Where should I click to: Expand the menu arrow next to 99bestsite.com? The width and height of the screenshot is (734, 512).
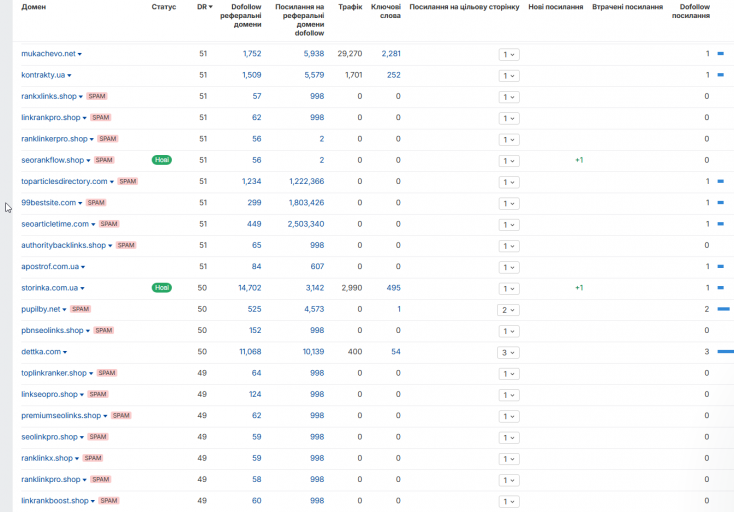tap(80, 203)
